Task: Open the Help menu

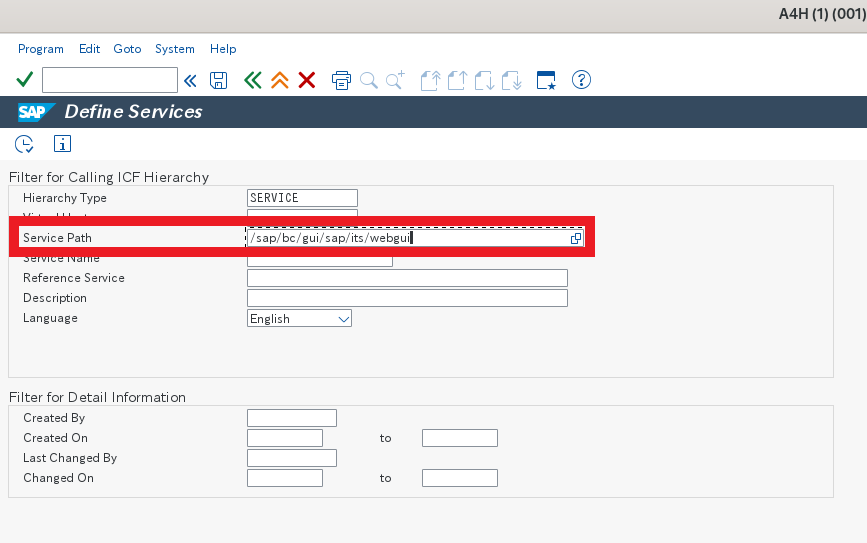Action: (223, 49)
